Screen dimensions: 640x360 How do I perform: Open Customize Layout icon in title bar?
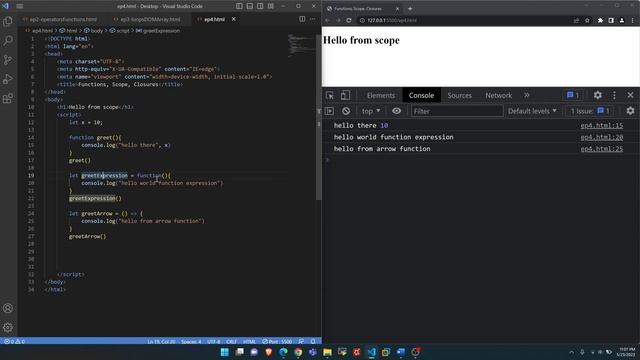(x=271, y=6)
